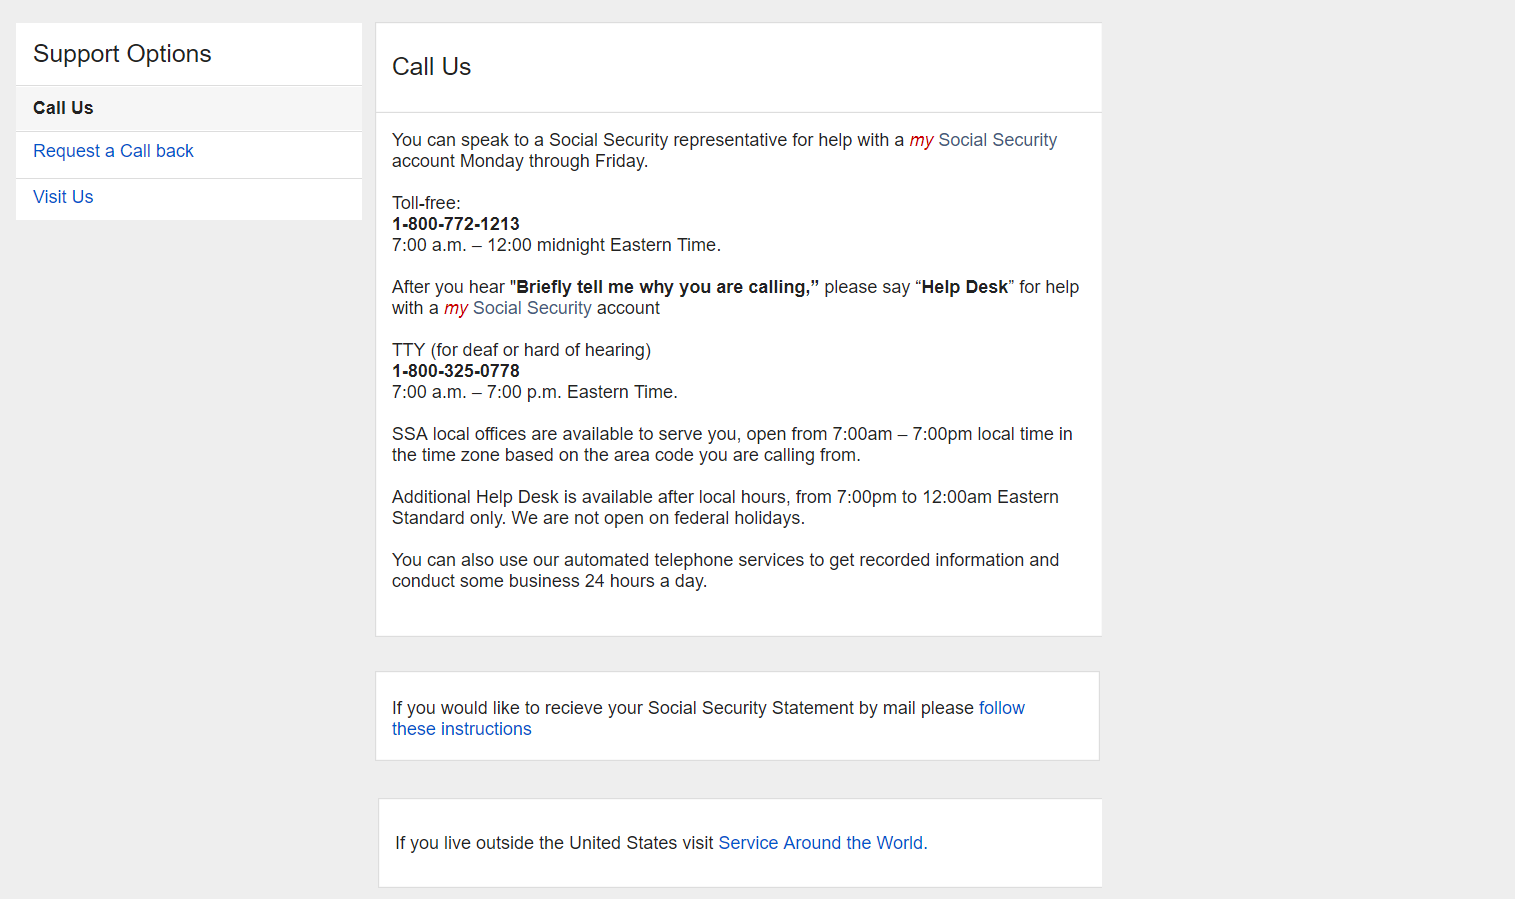The image size is (1515, 899).
Task: Click the 7:00 p.m. Eastern Time TTY hours
Action: point(535,392)
